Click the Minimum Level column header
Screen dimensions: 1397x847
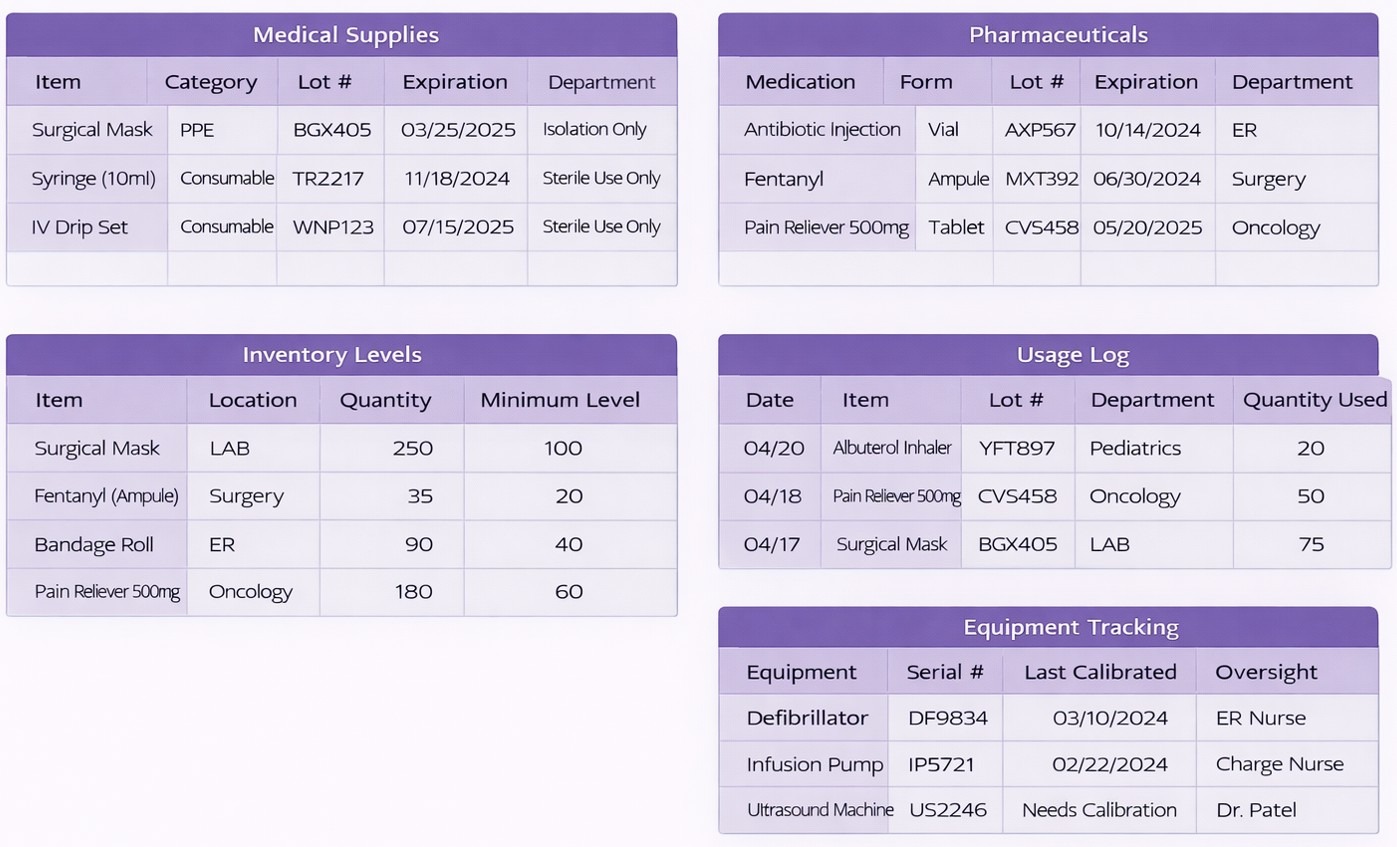tap(560, 400)
